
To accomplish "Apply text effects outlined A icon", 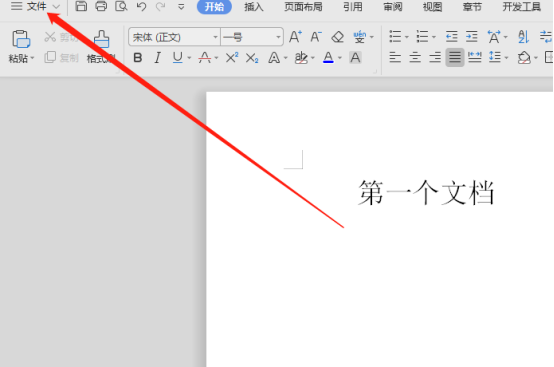I will click(x=274, y=58).
